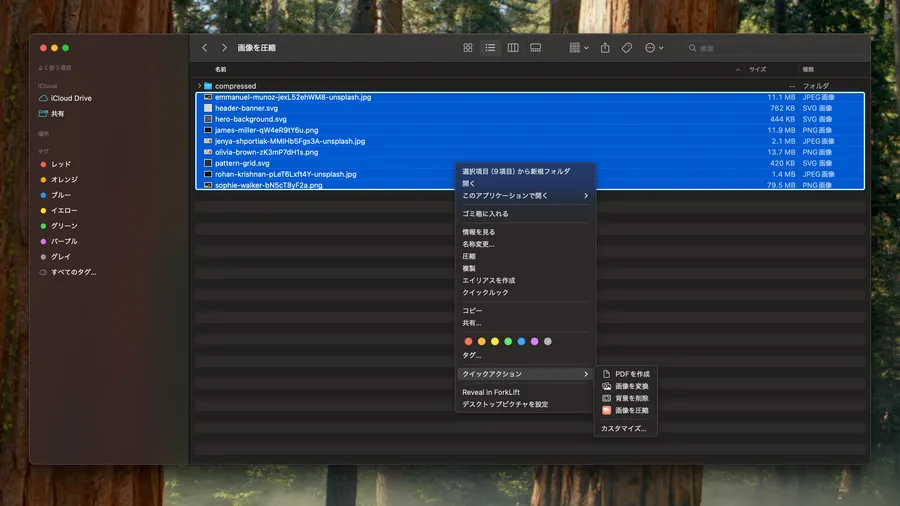Image resolution: width=900 pixels, height=506 pixels.
Task: Select header-banner.svg file
Action: [x=530, y=108]
